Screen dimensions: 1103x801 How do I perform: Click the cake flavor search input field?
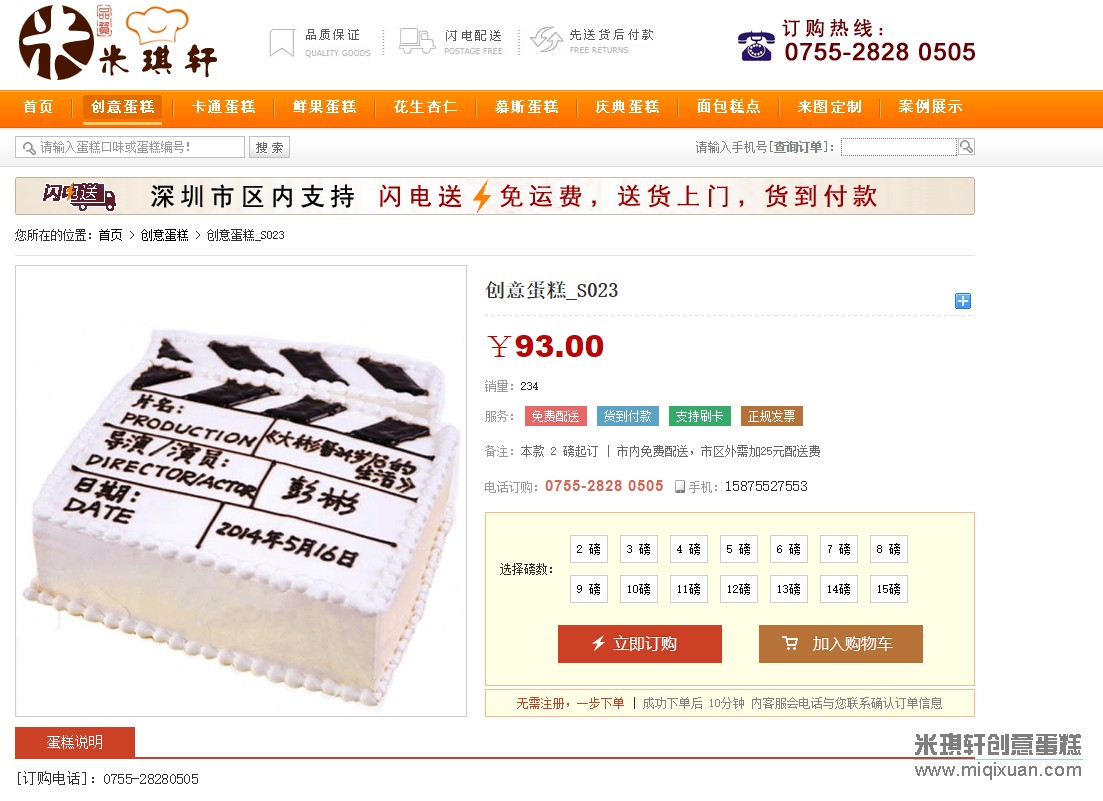tap(130, 147)
